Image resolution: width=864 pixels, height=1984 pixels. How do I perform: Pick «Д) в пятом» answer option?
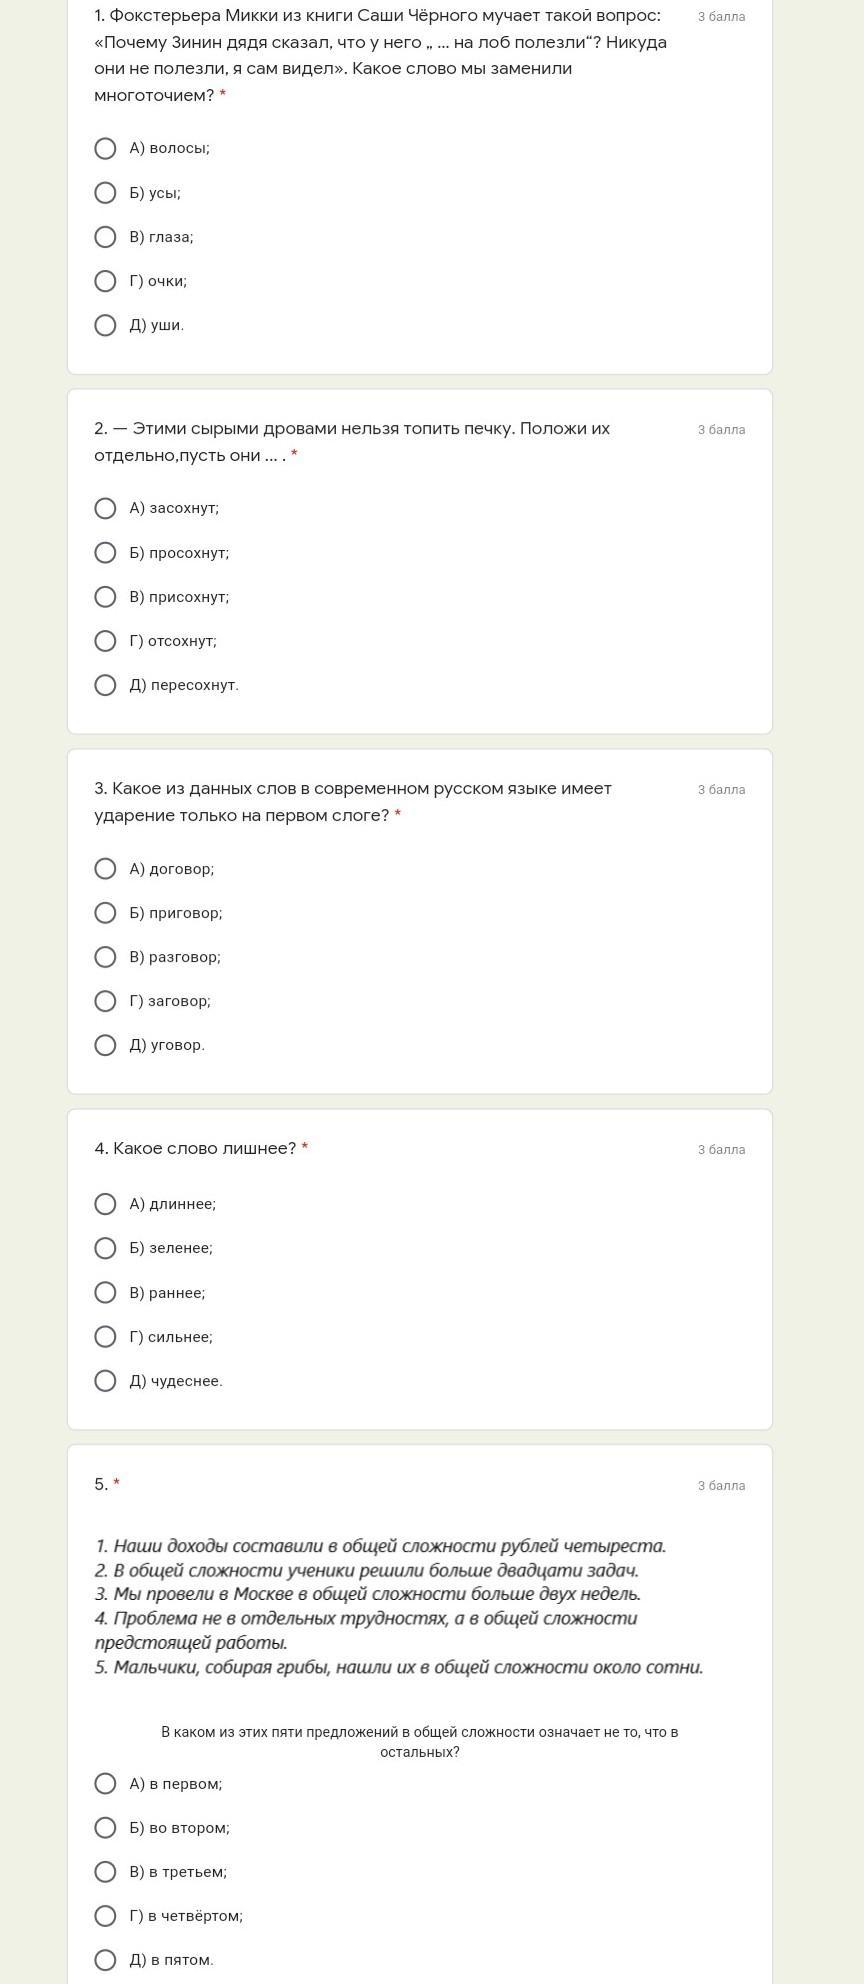coord(105,1960)
